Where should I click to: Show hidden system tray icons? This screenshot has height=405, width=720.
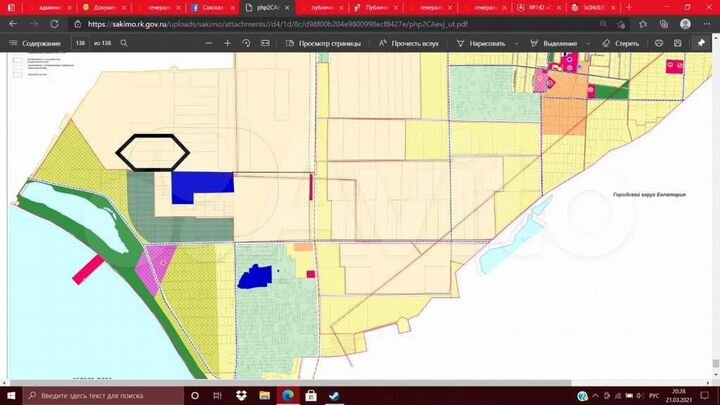(596, 395)
